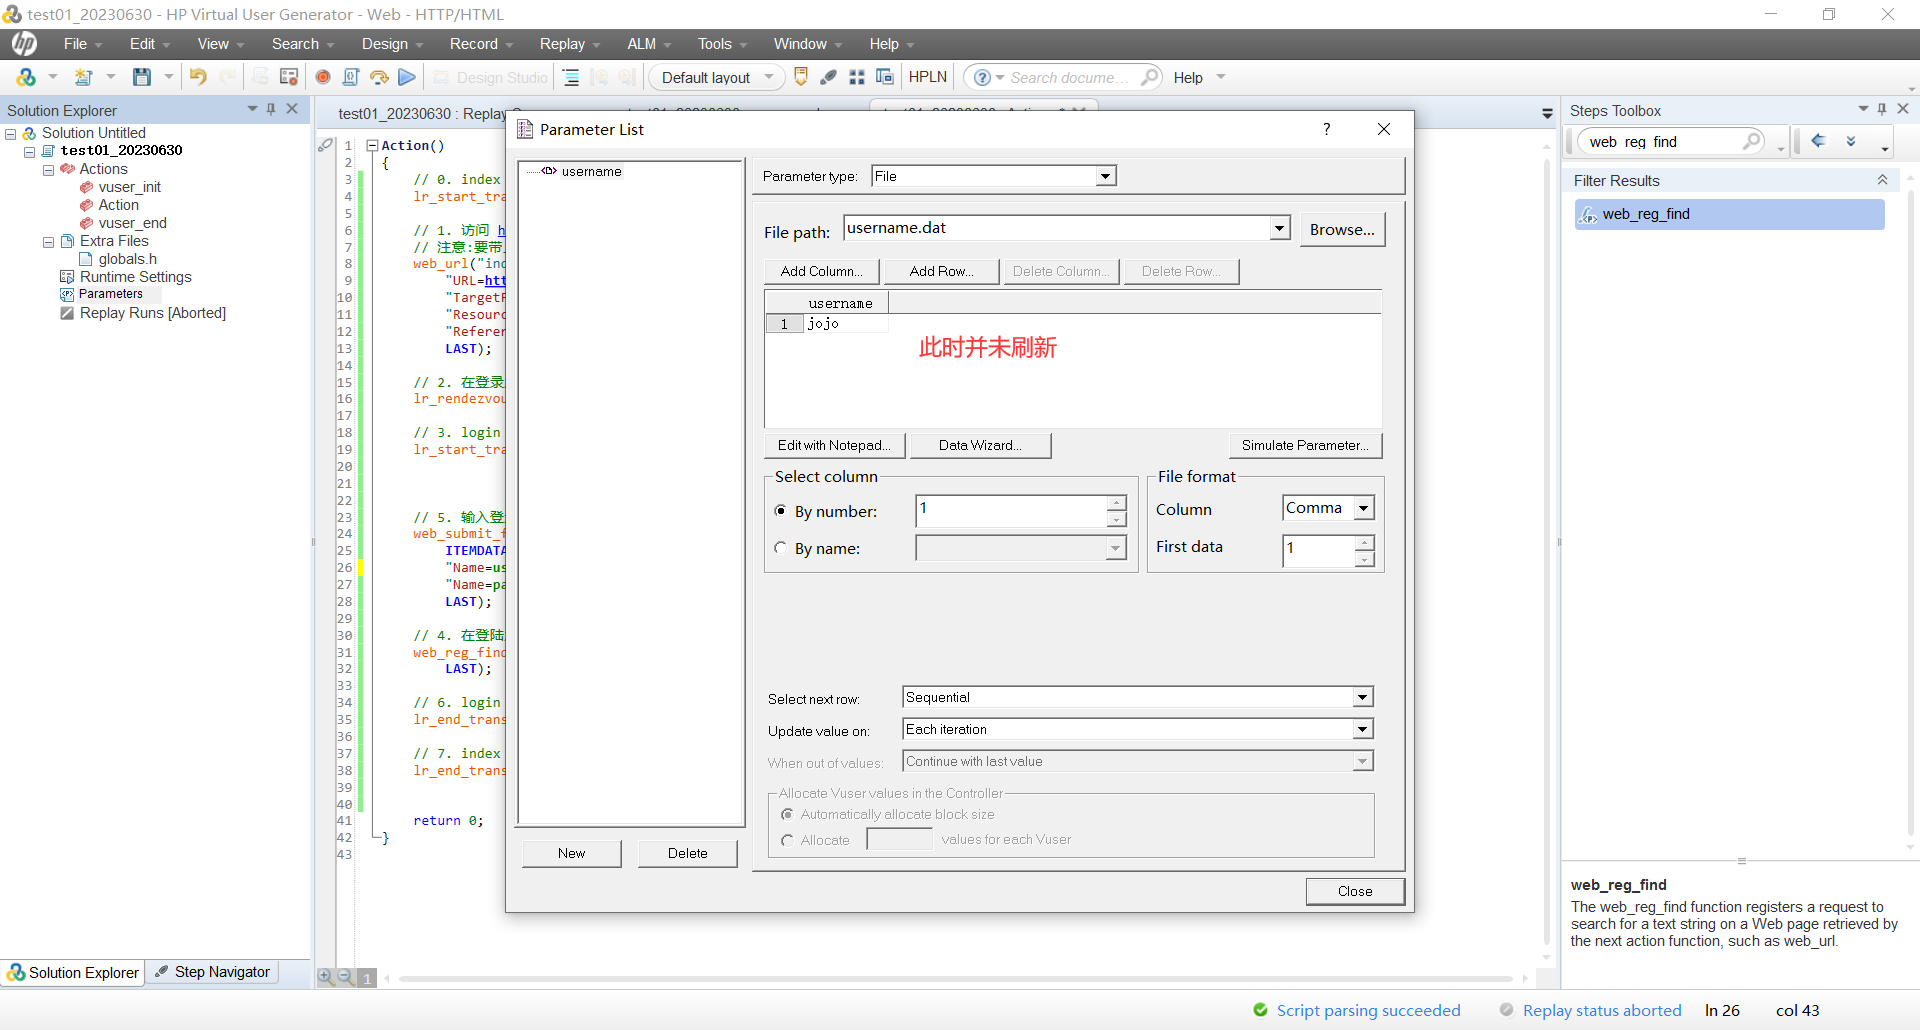Select web_reg_find in Filter Results

1730,214
